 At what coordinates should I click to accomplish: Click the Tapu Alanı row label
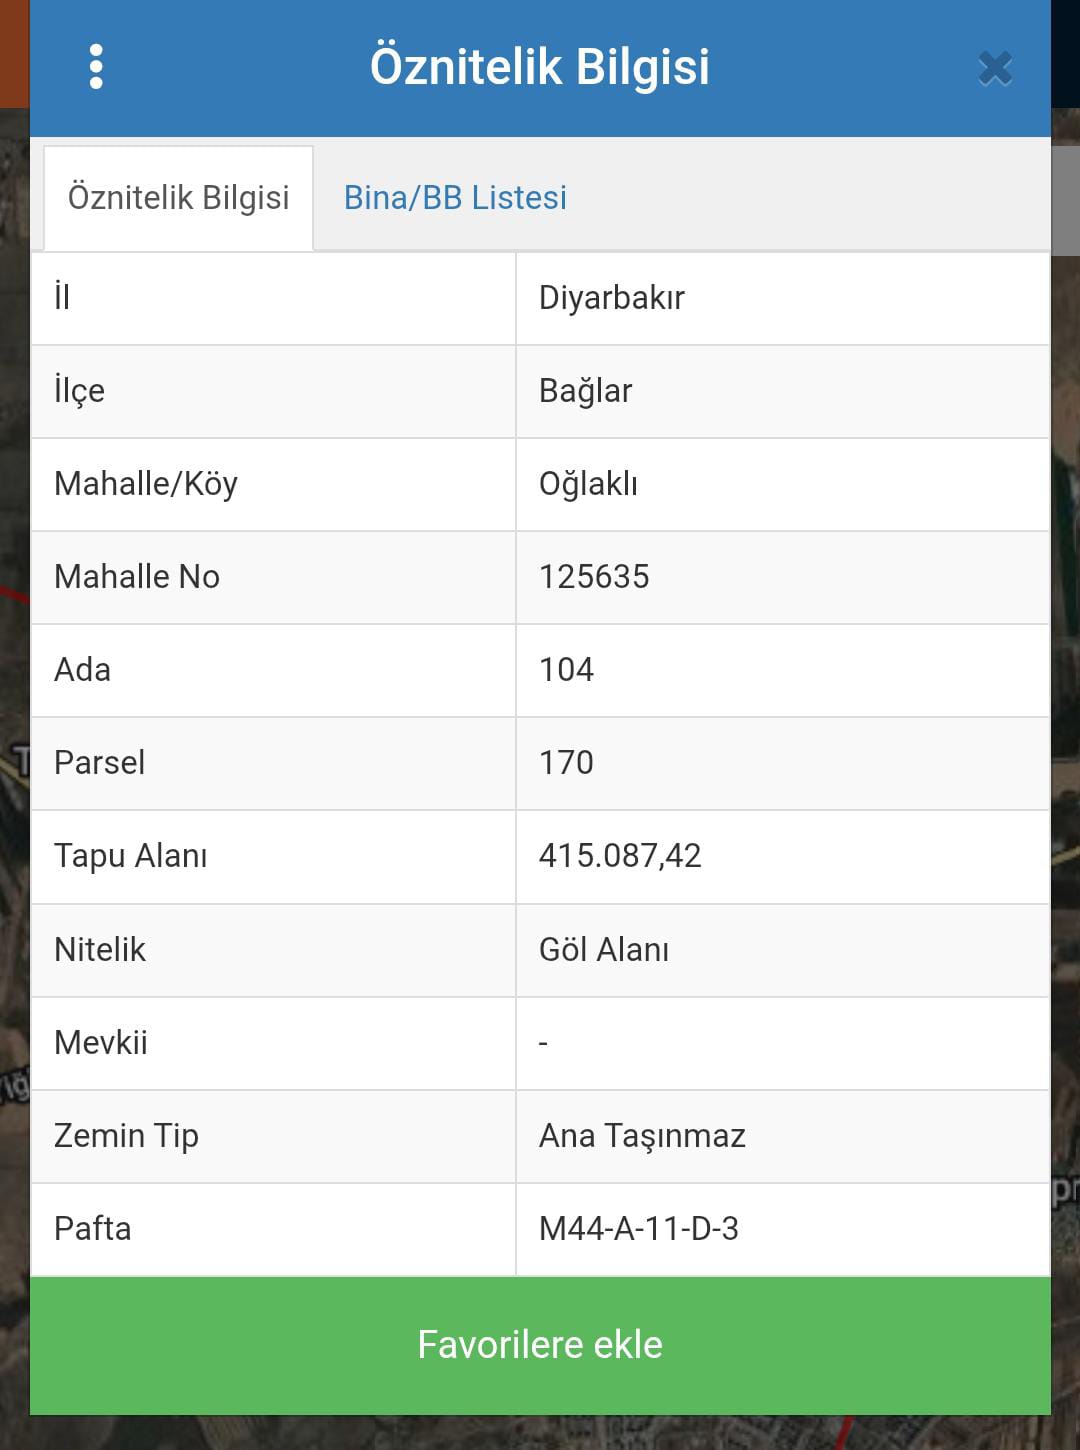[130, 856]
